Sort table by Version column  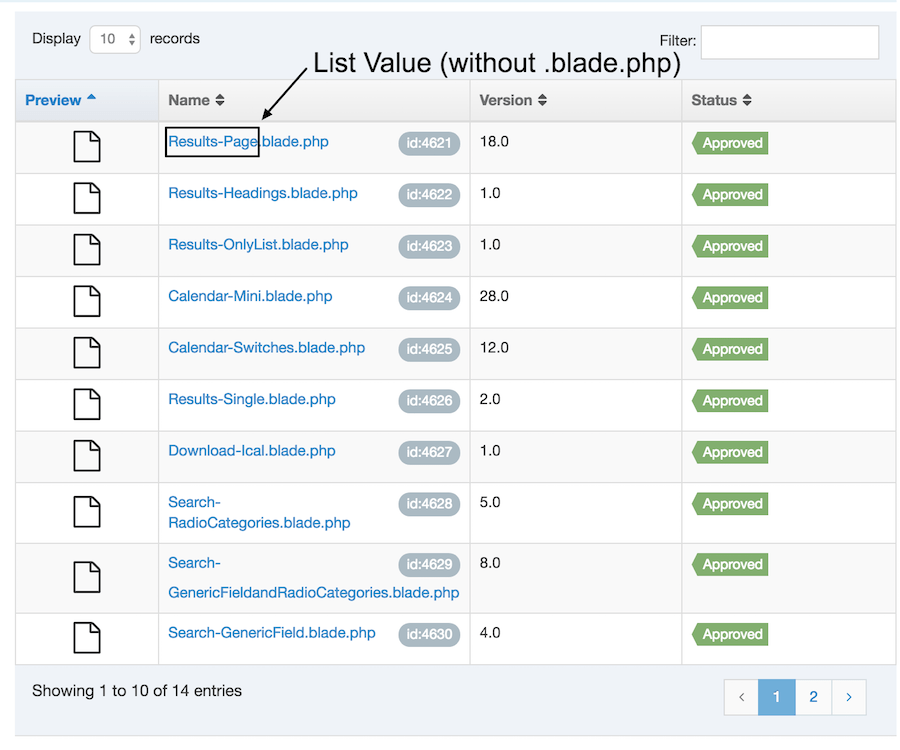513,100
